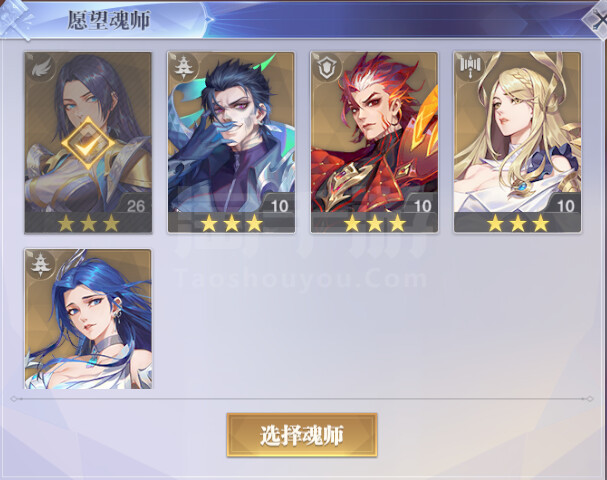Screen dimensions: 607x480
Task: Select the dark-haired masked man card
Action: pos(231,142)
